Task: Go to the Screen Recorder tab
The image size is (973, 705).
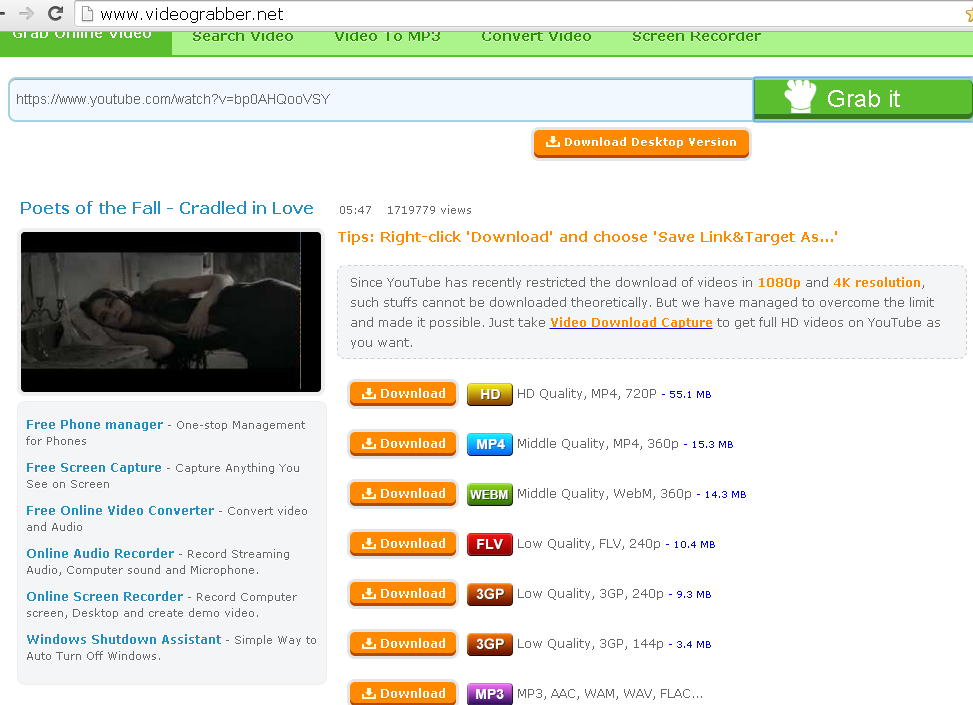Action: pyautogui.click(x=696, y=37)
